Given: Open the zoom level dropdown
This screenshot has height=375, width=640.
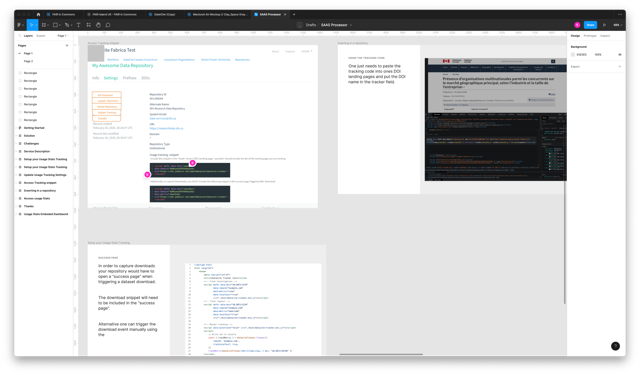Looking at the screenshot, I should (x=618, y=25).
